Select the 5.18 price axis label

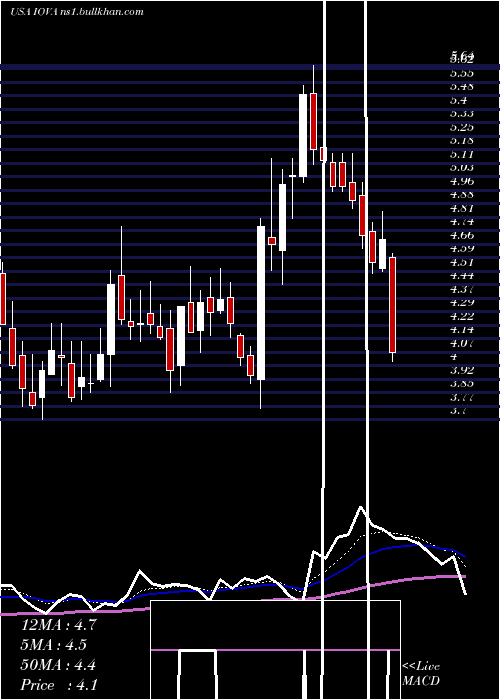(x=462, y=140)
